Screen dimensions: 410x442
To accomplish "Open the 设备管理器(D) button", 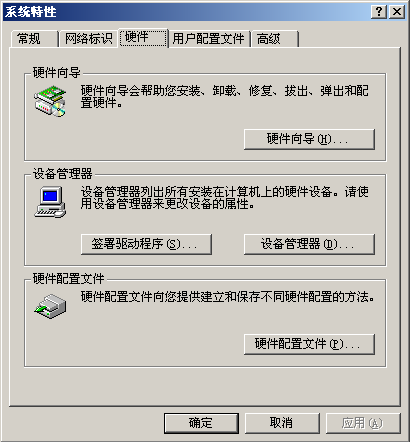I will point(309,244).
